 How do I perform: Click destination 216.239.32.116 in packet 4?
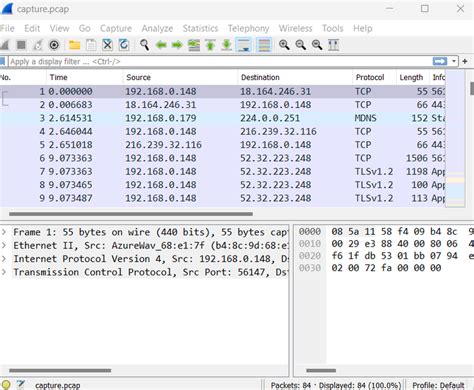pyautogui.click(x=278, y=131)
